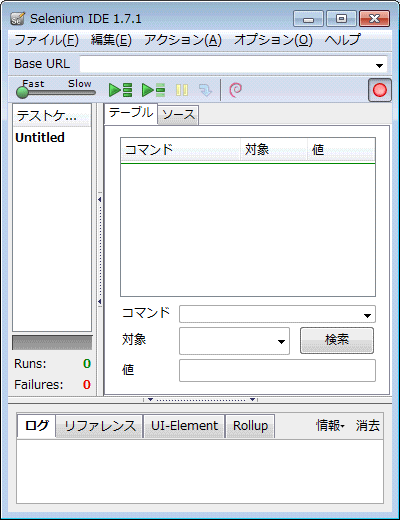Click the Selenium IDE title bar icon

point(17,19)
